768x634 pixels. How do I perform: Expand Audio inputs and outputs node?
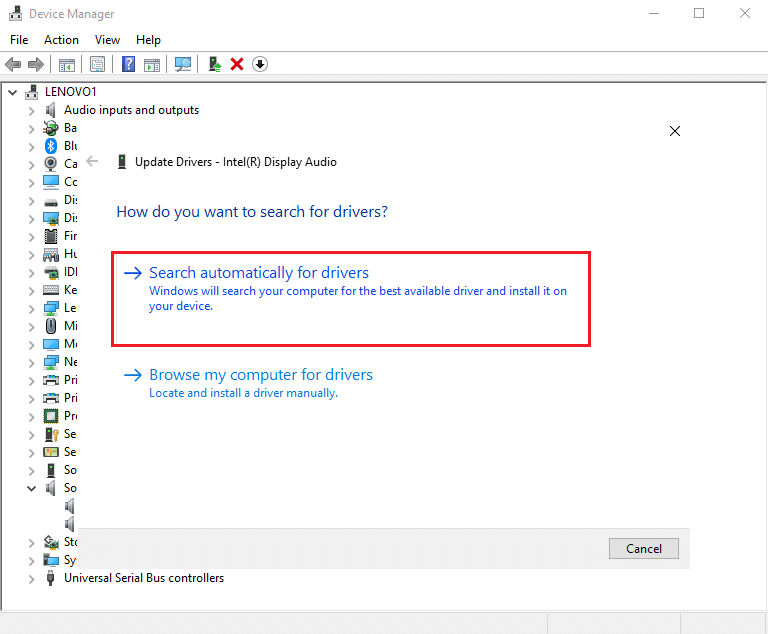click(31, 110)
